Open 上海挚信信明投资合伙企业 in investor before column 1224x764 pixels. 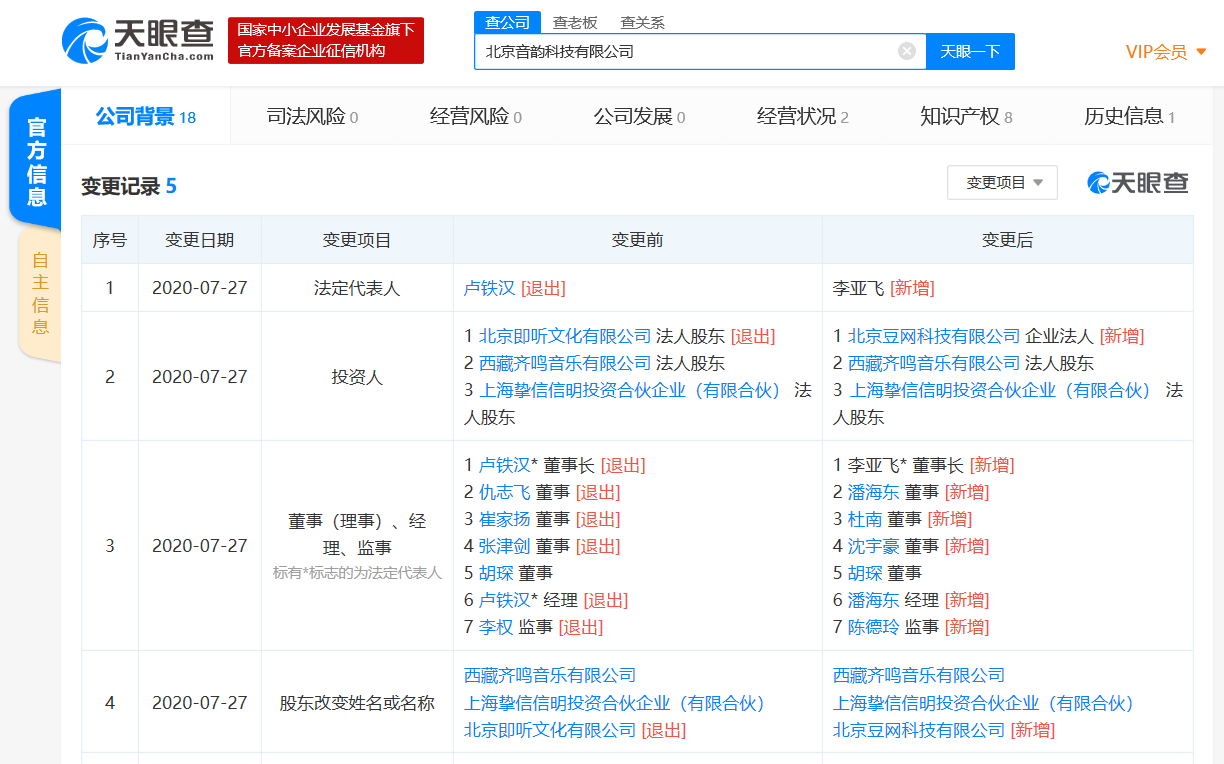(631, 390)
